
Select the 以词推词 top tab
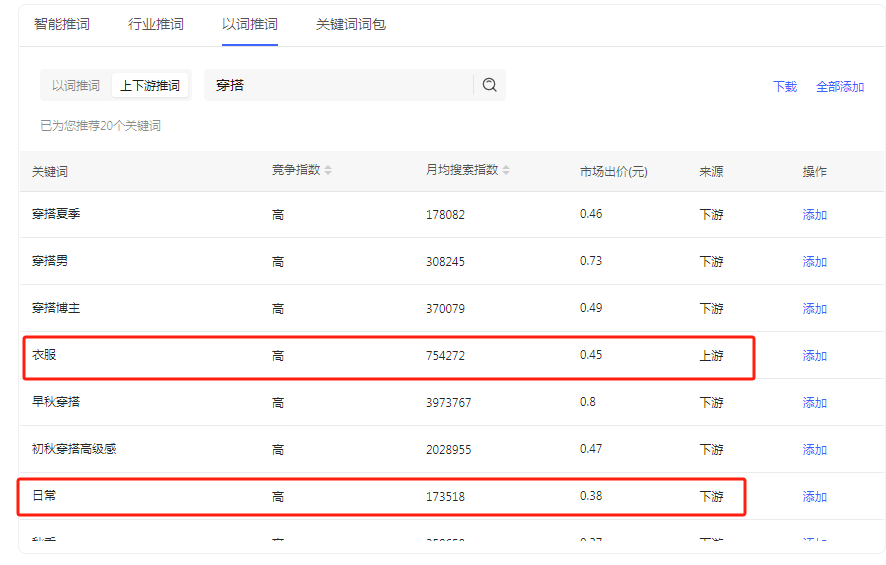tap(250, 24)
